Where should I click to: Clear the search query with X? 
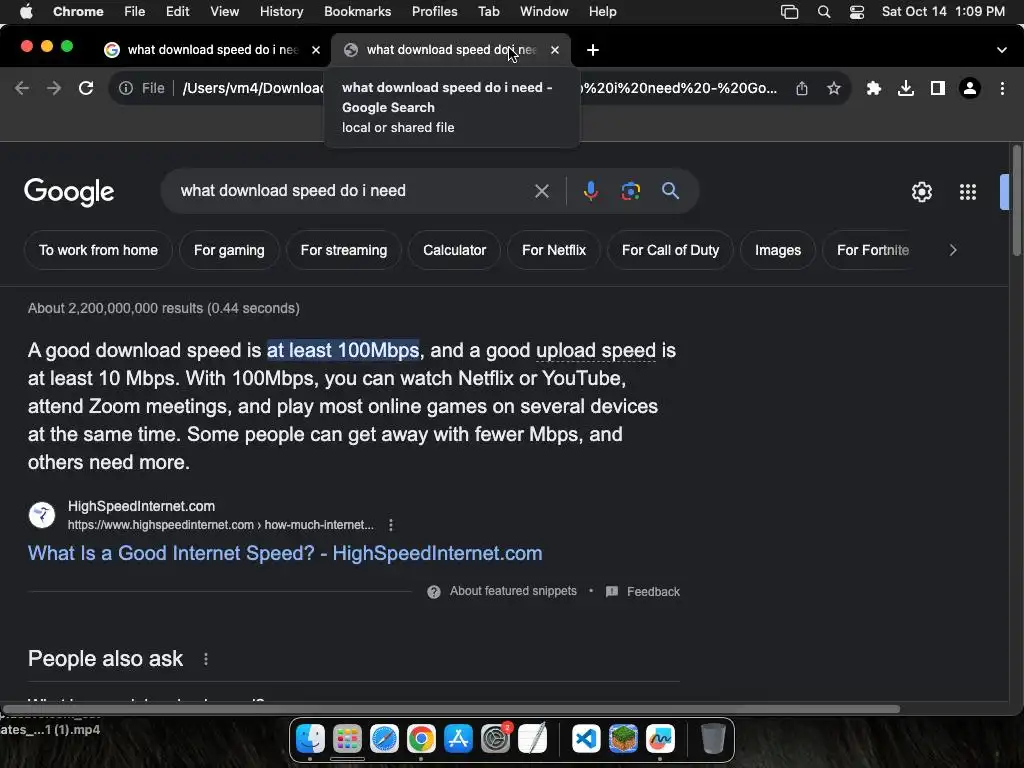(x=541, y=191)
